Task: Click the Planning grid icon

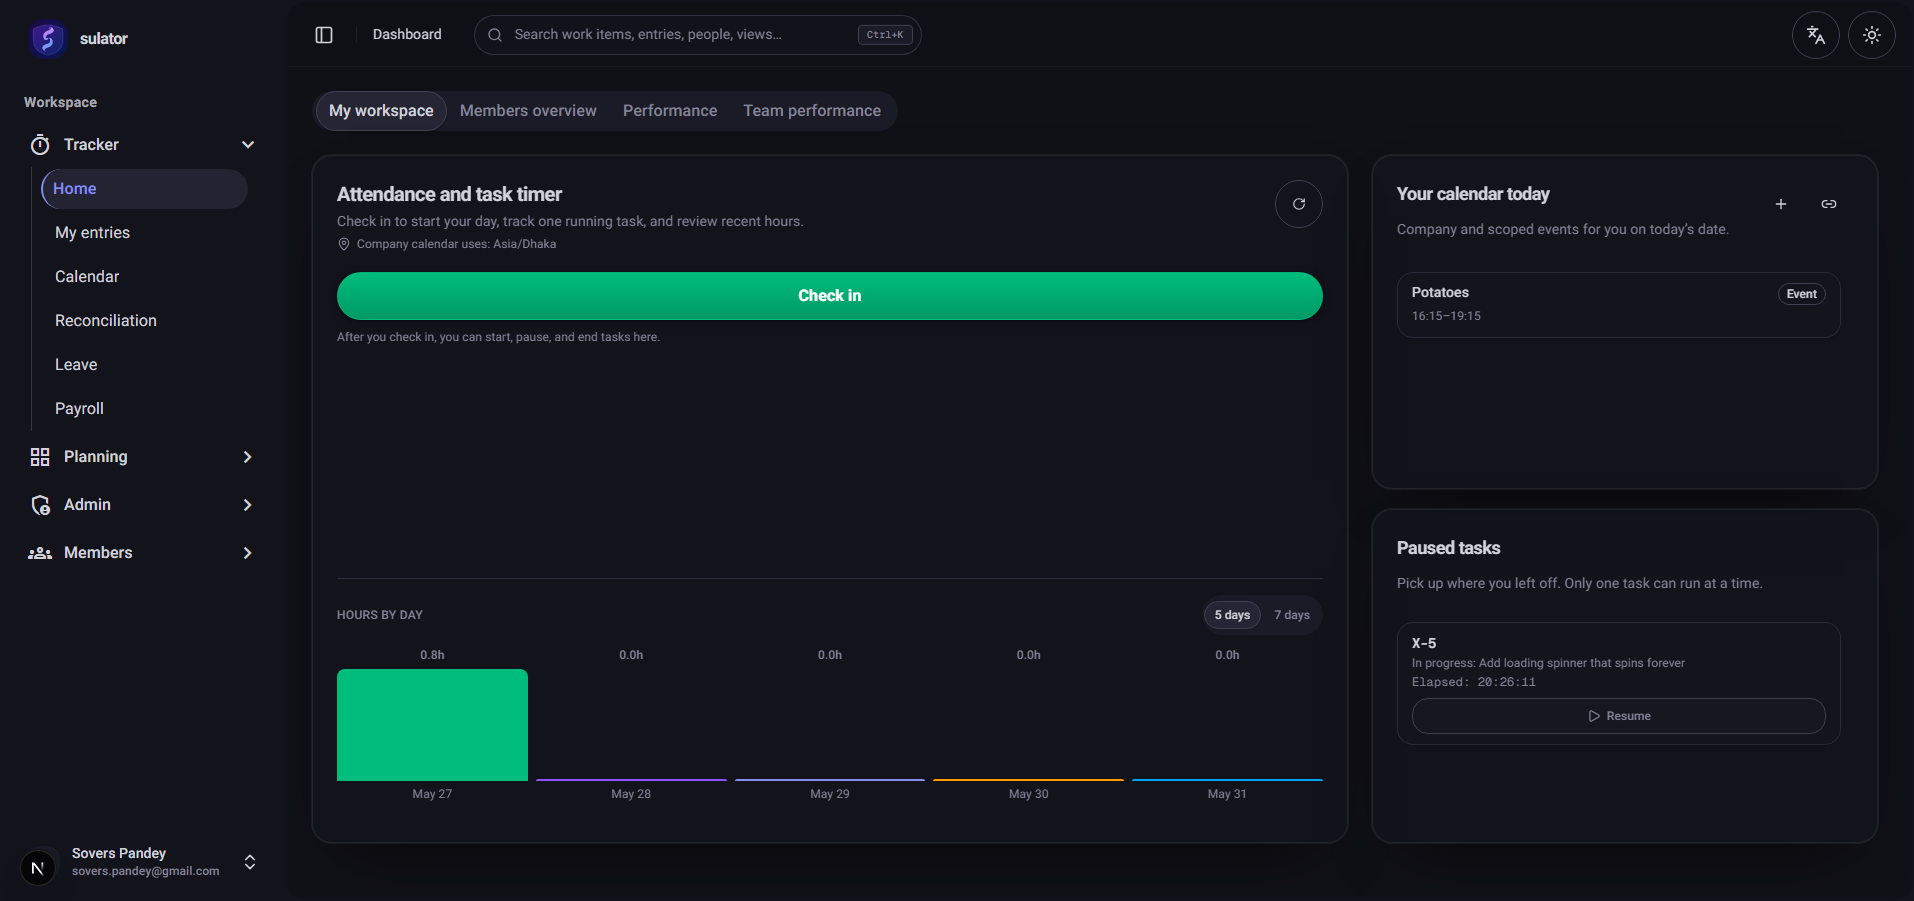Action: 40,457
